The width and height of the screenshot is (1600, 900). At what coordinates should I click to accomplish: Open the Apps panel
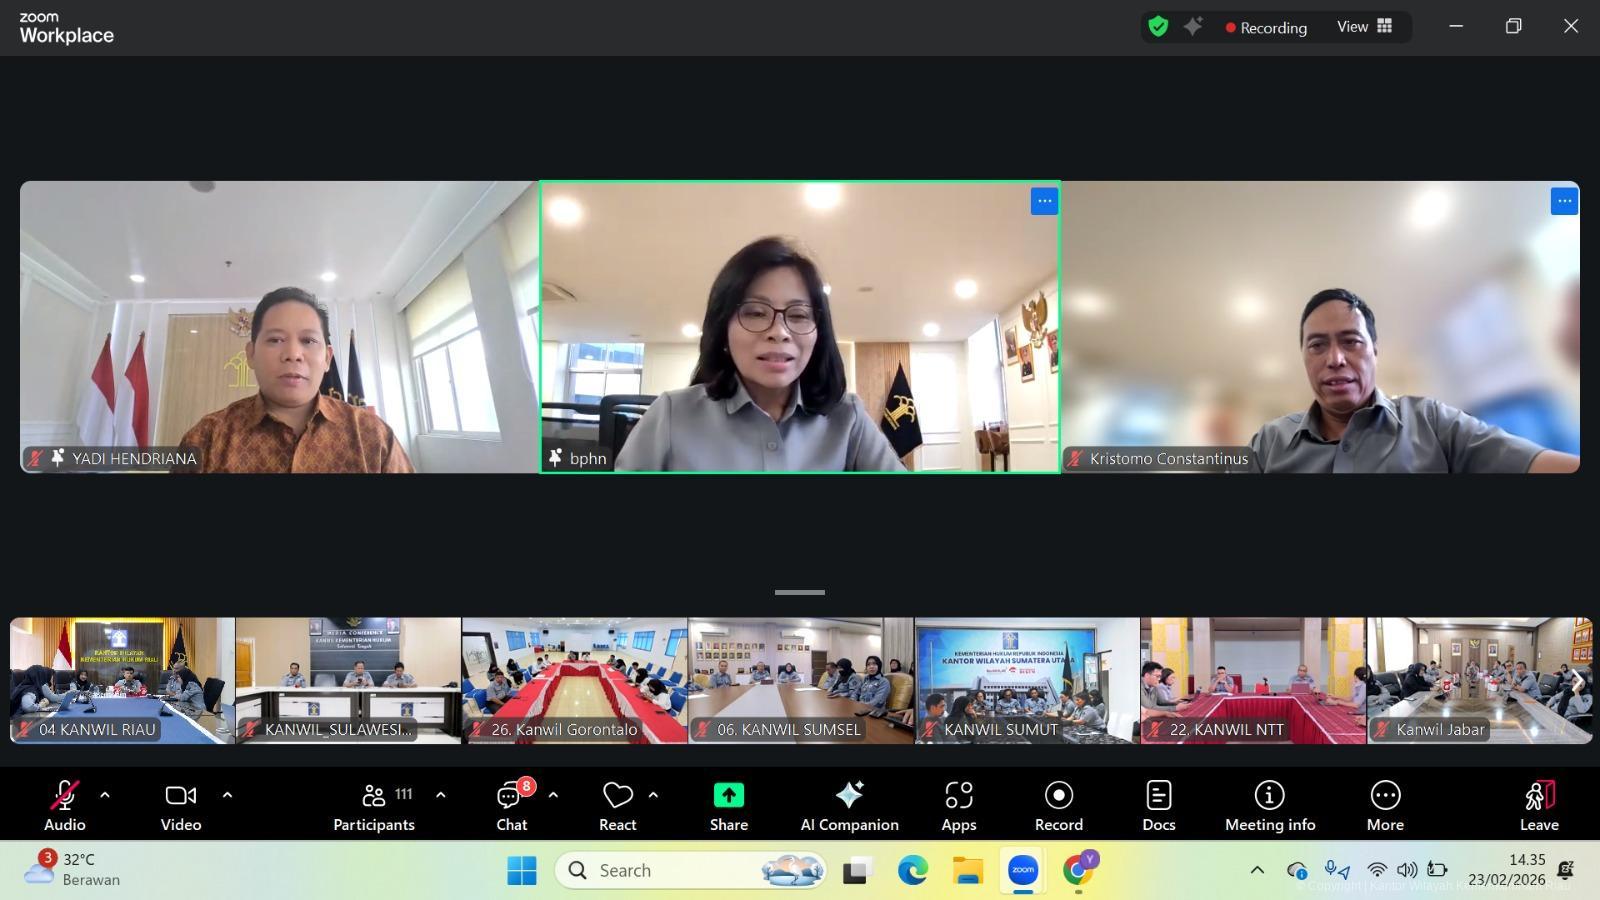pyautogui.click(x=958, y=805)
